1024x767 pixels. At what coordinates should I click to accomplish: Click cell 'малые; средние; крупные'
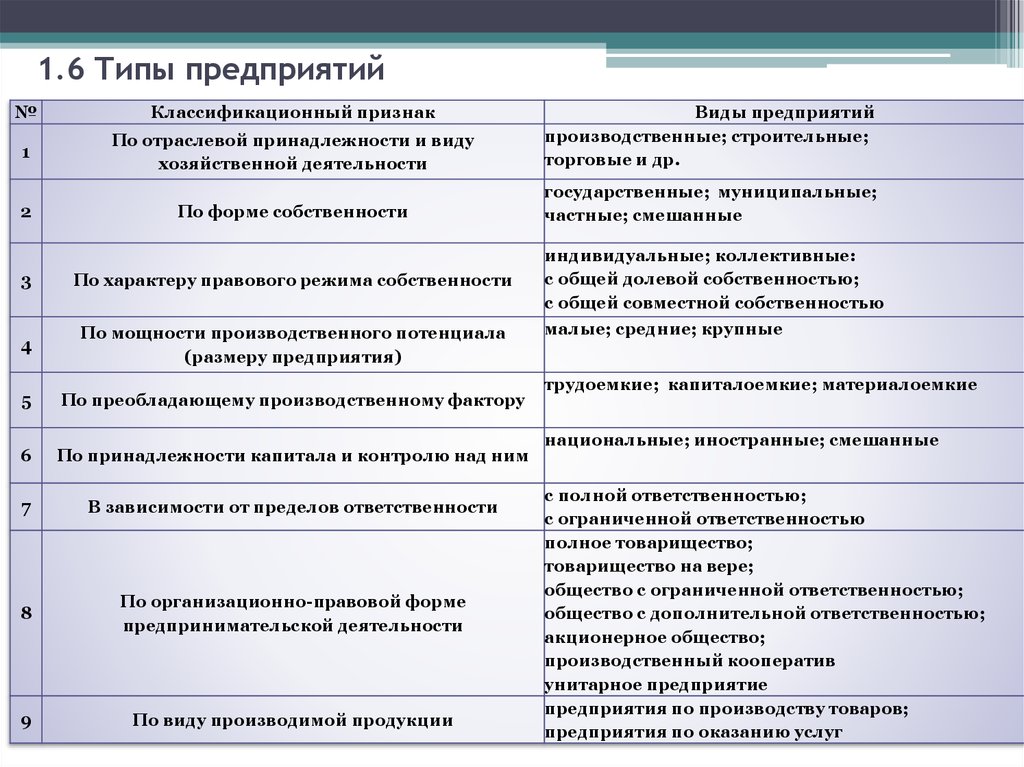(784, 346)
